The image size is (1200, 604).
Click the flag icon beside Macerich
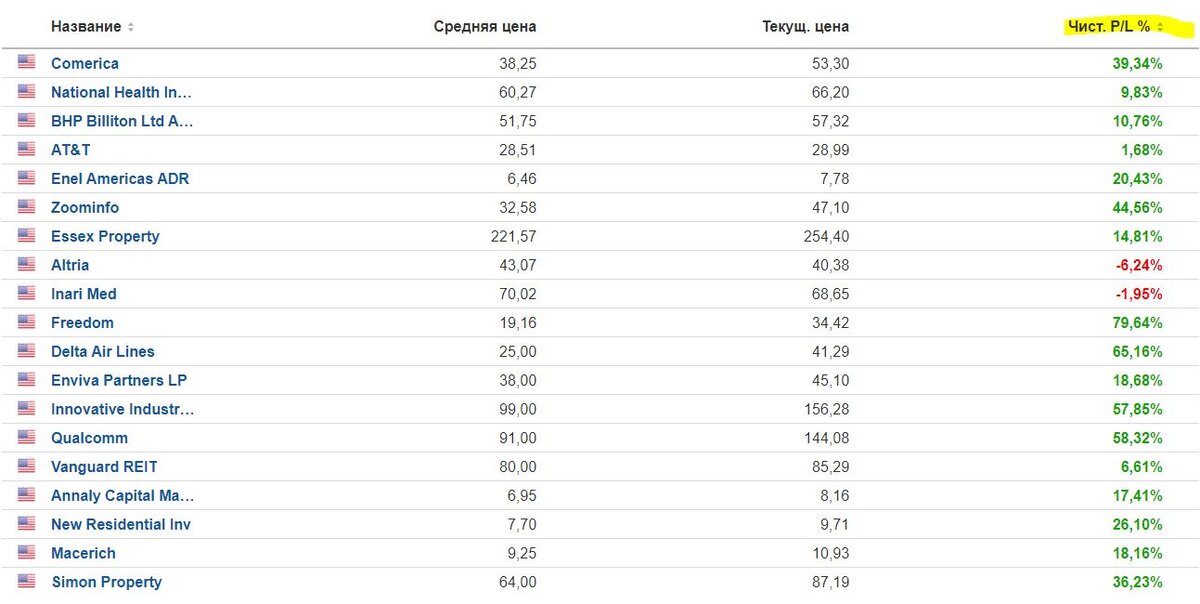pyautogui.click(x=26, y=552)
